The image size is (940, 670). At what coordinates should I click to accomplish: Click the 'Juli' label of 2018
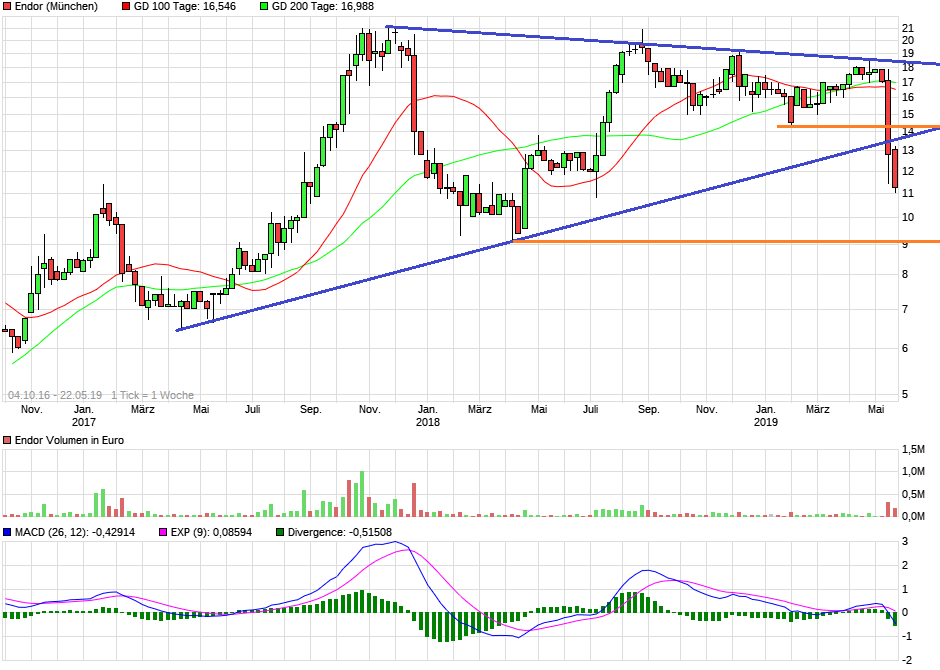590,409
